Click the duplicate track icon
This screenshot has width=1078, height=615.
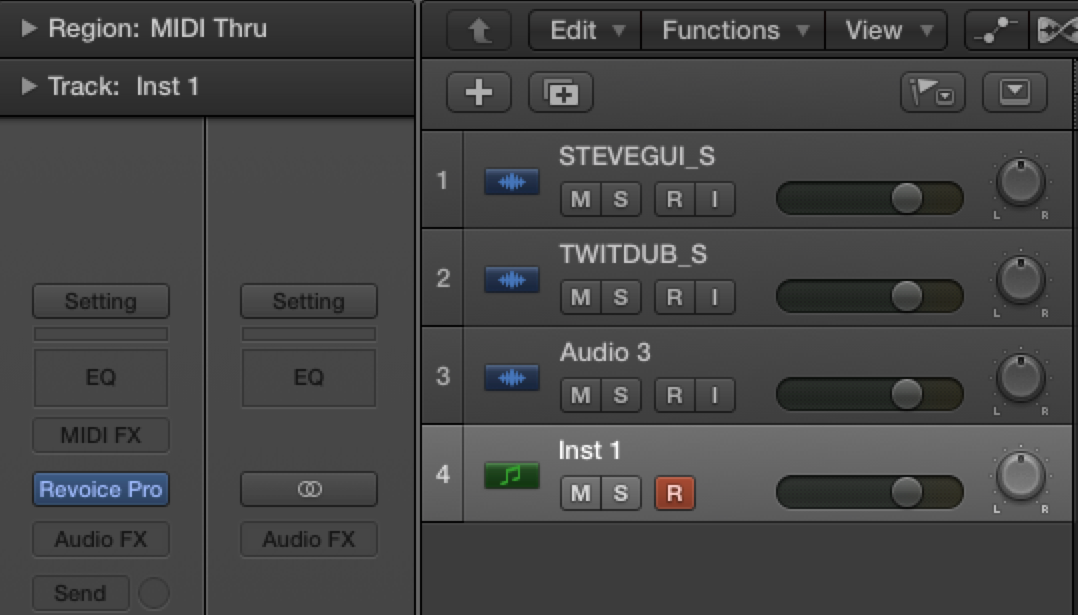(x=561, y=92)
